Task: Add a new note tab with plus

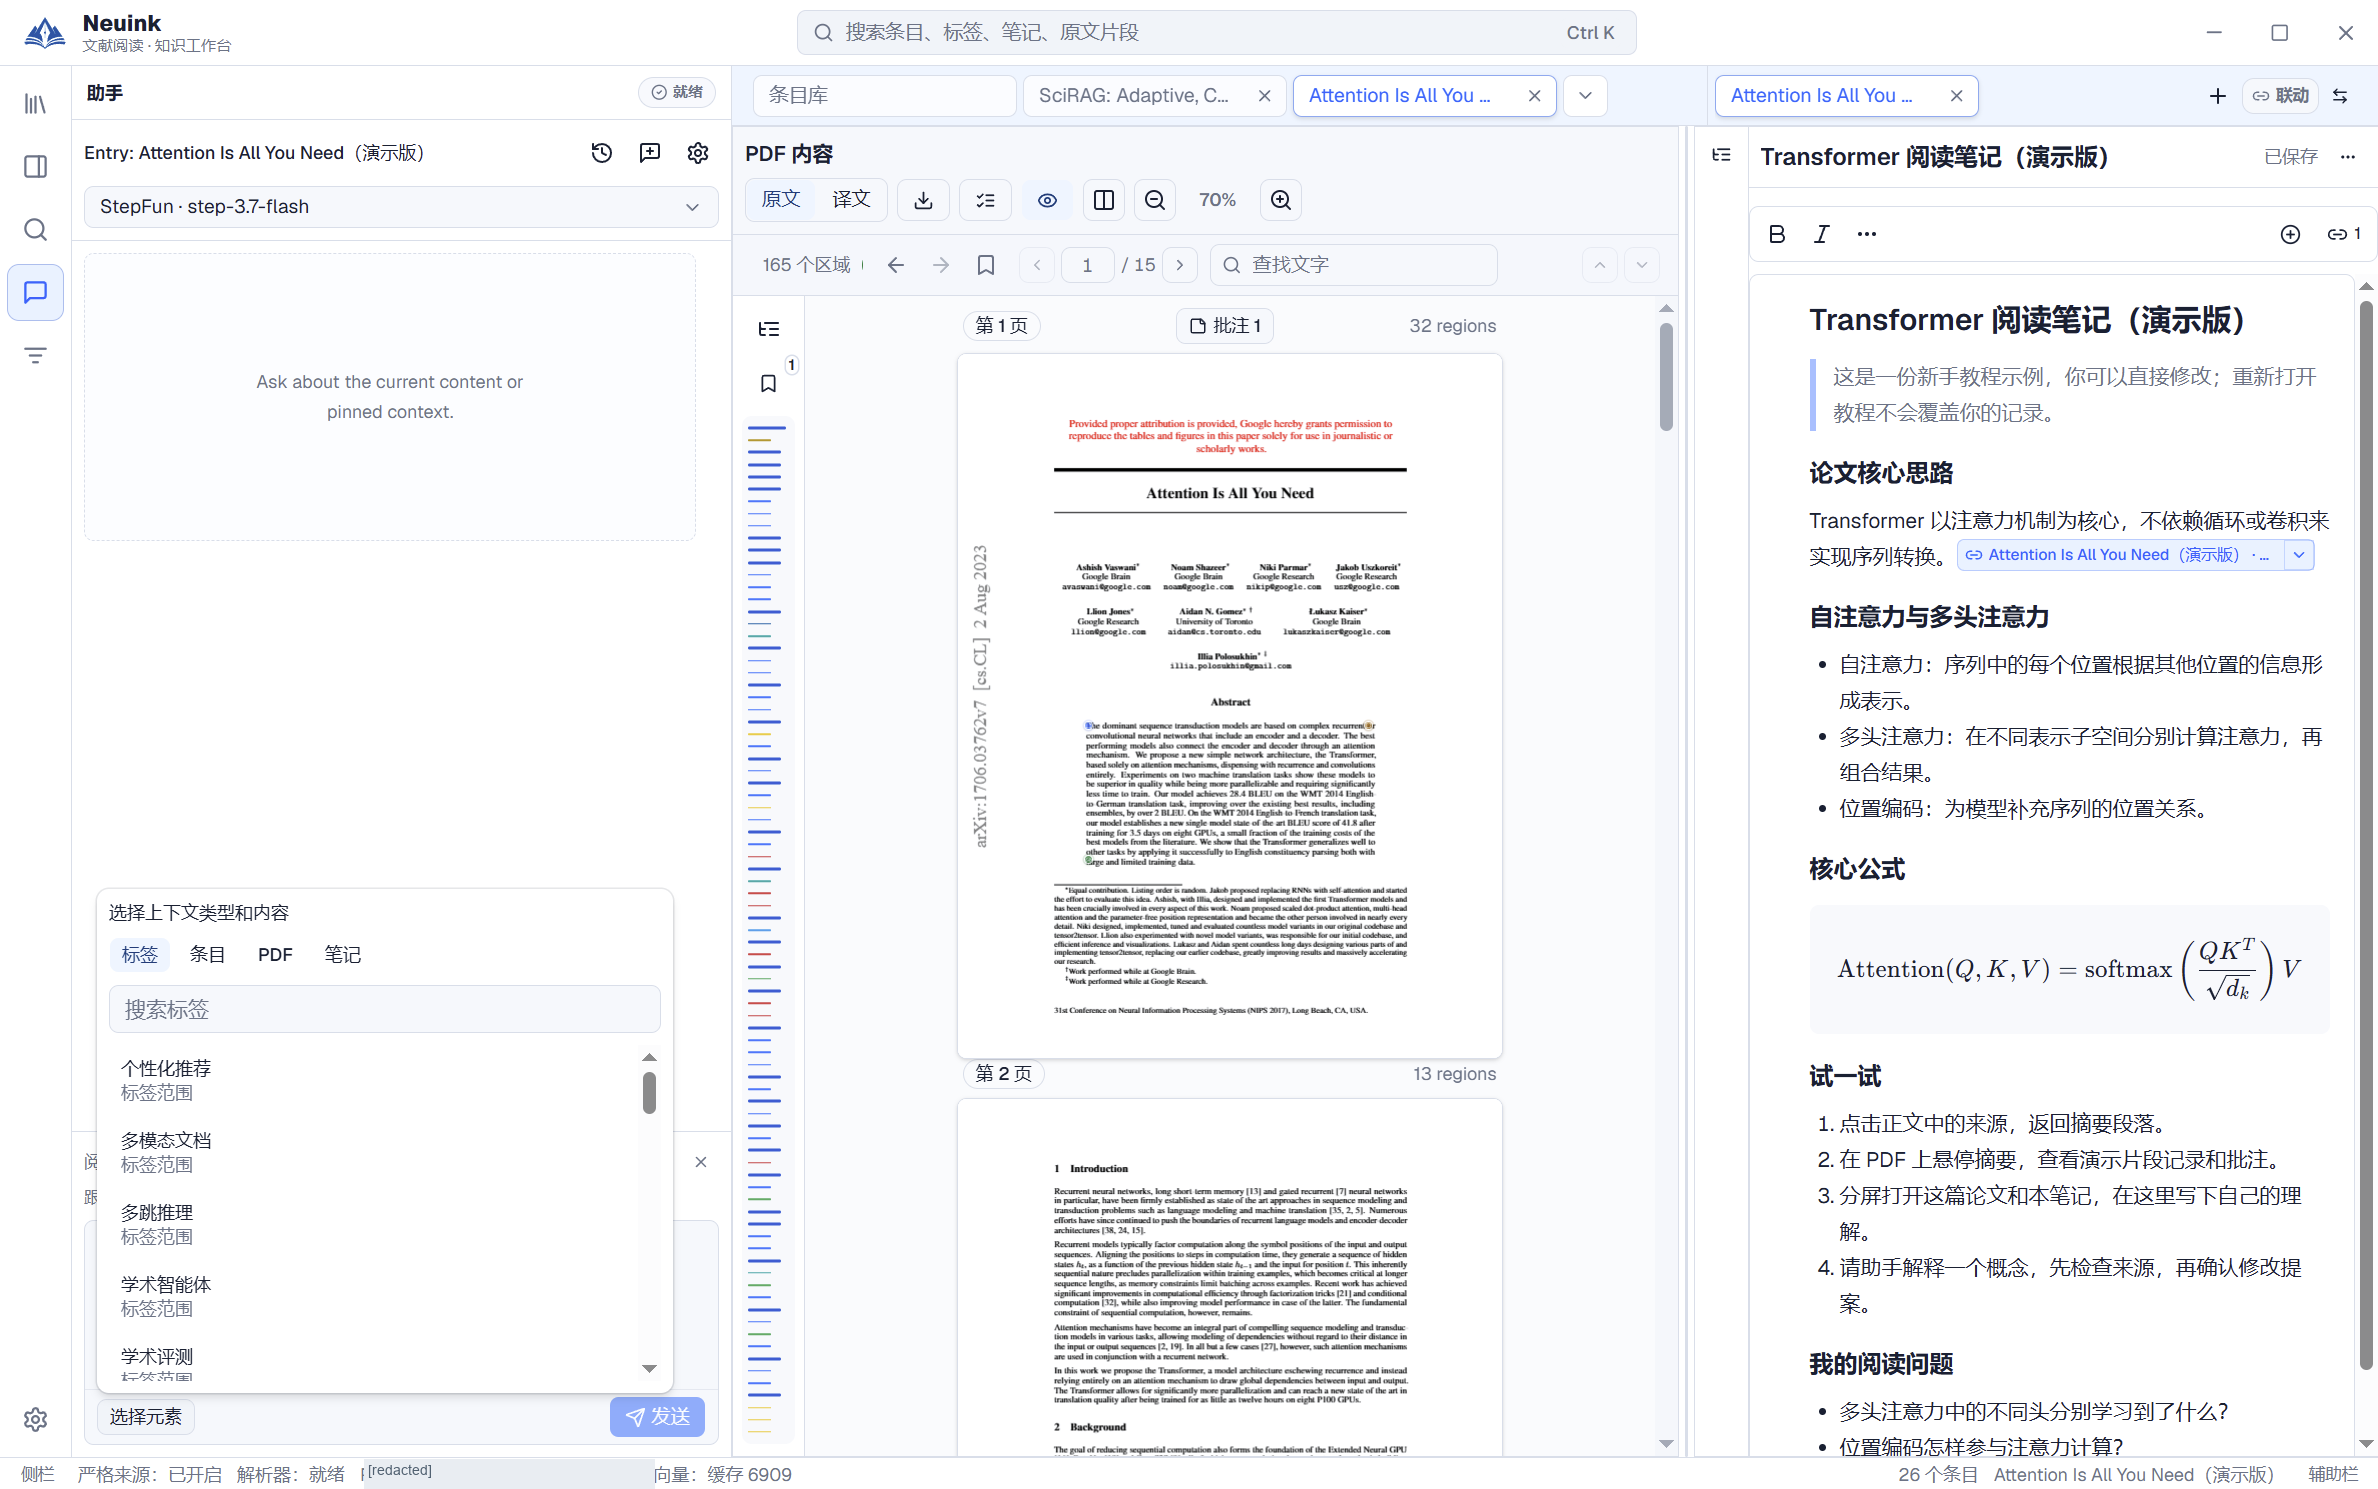Action: pyautogui.click(x=2218, y=96)
